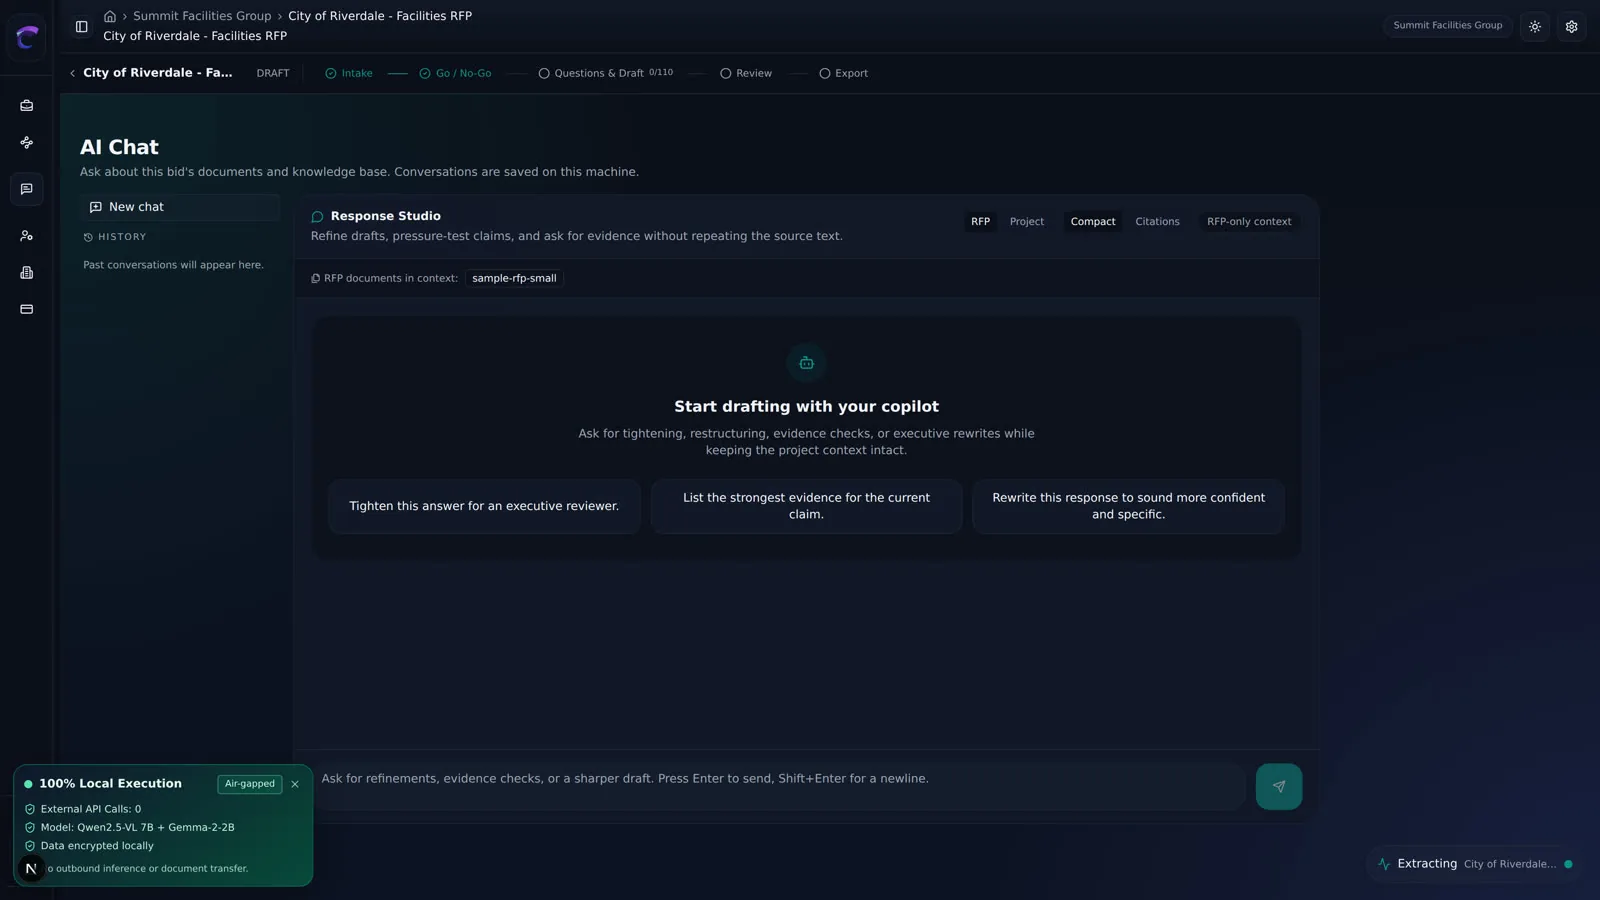Focus the chat message input field
Screen dimensions: 1600x900
[780, 787]
